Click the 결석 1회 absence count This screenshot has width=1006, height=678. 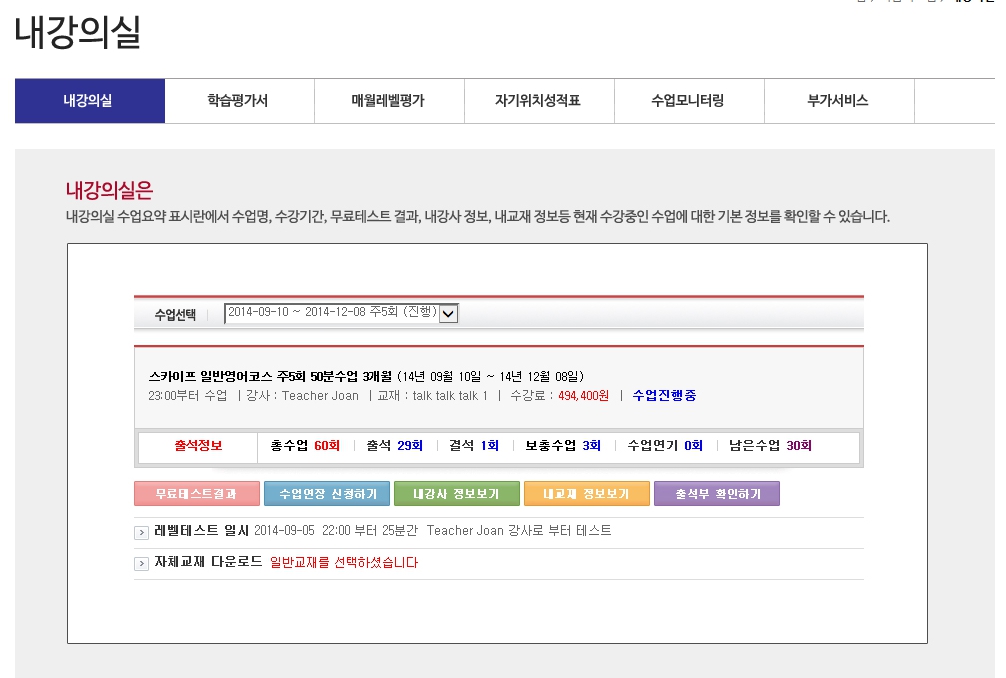(474, 446)
